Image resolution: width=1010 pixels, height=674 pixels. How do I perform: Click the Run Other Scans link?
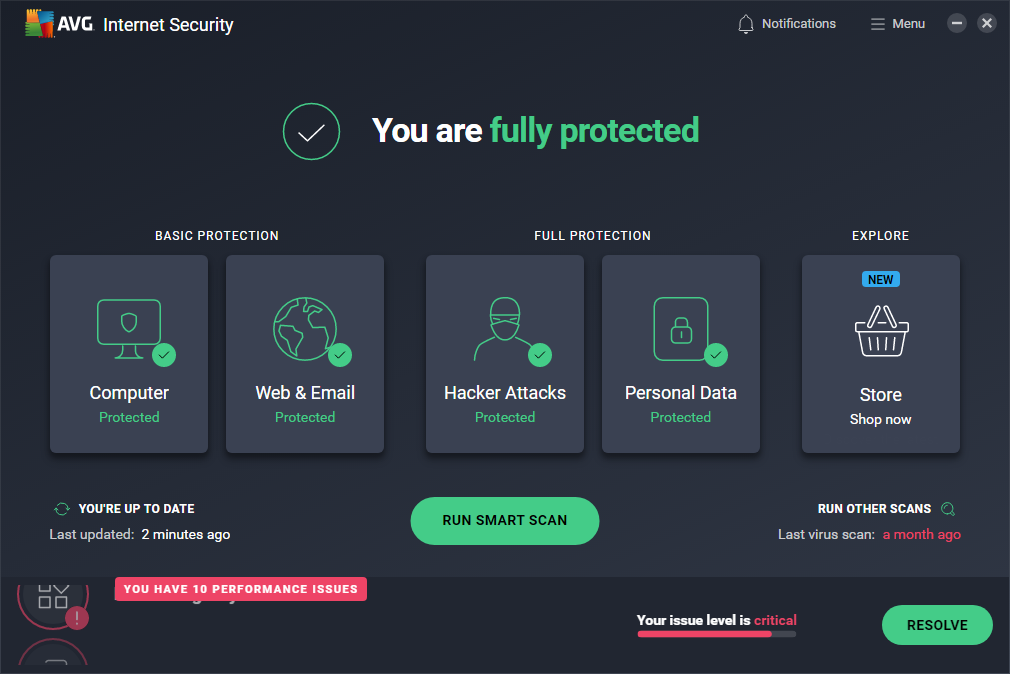pos(874,509)
